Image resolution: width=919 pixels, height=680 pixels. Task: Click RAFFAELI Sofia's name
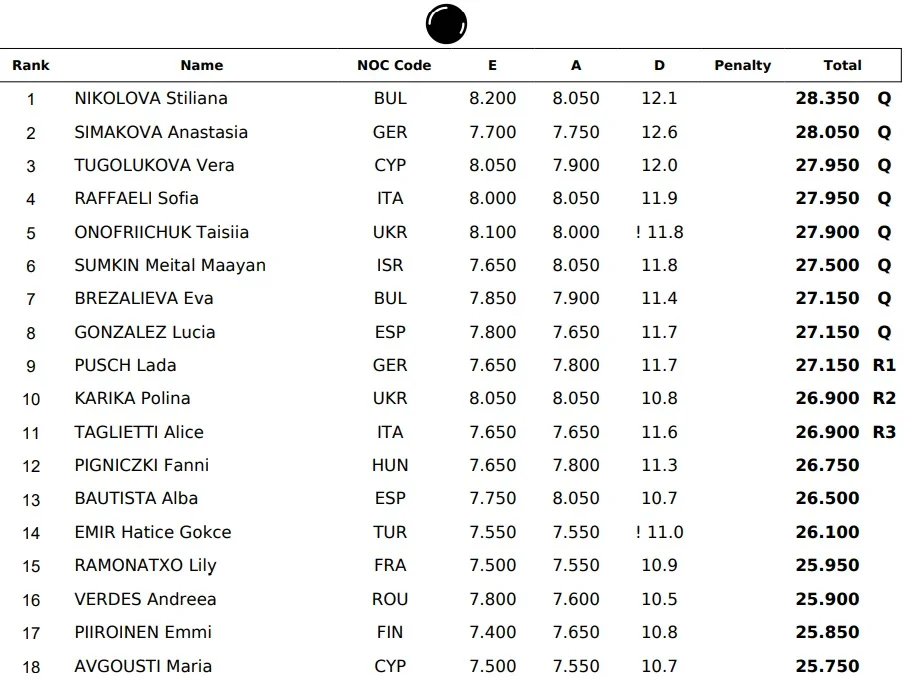tap(136, 198)
